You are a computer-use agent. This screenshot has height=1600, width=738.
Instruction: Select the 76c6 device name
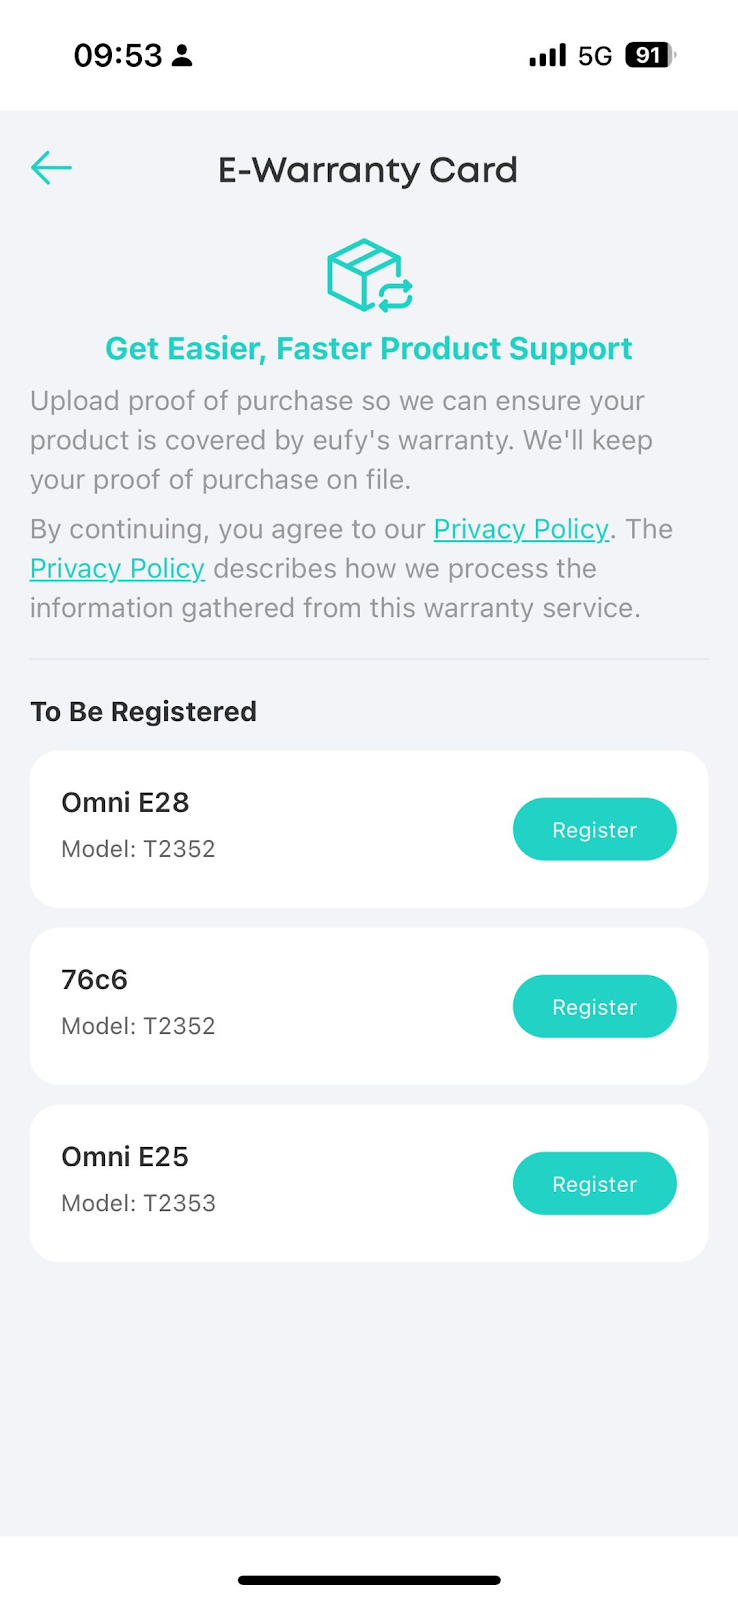(x=94, y=979)
